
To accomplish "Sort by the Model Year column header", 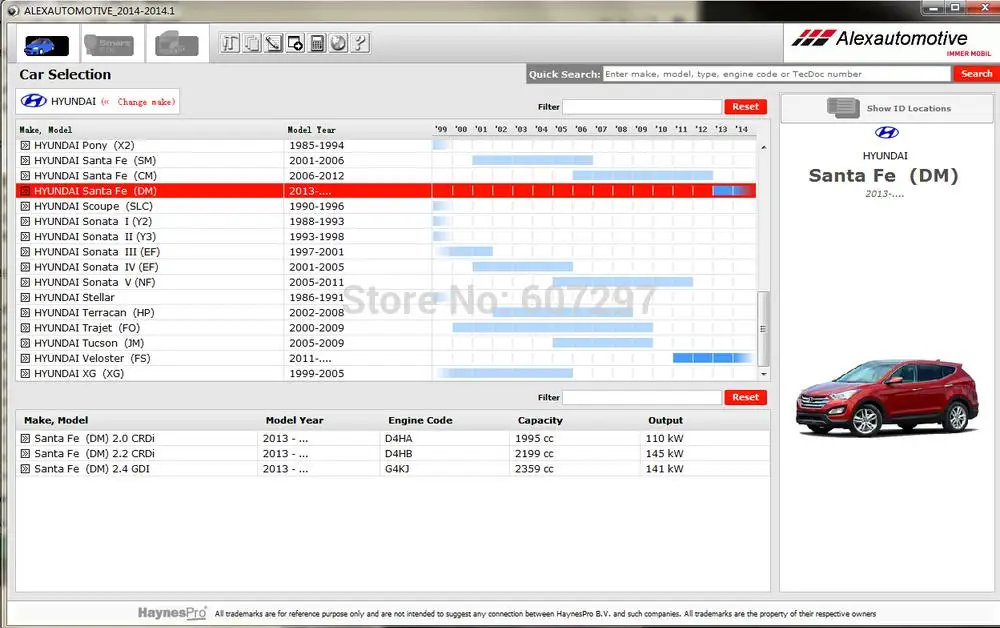I will 295,420.
